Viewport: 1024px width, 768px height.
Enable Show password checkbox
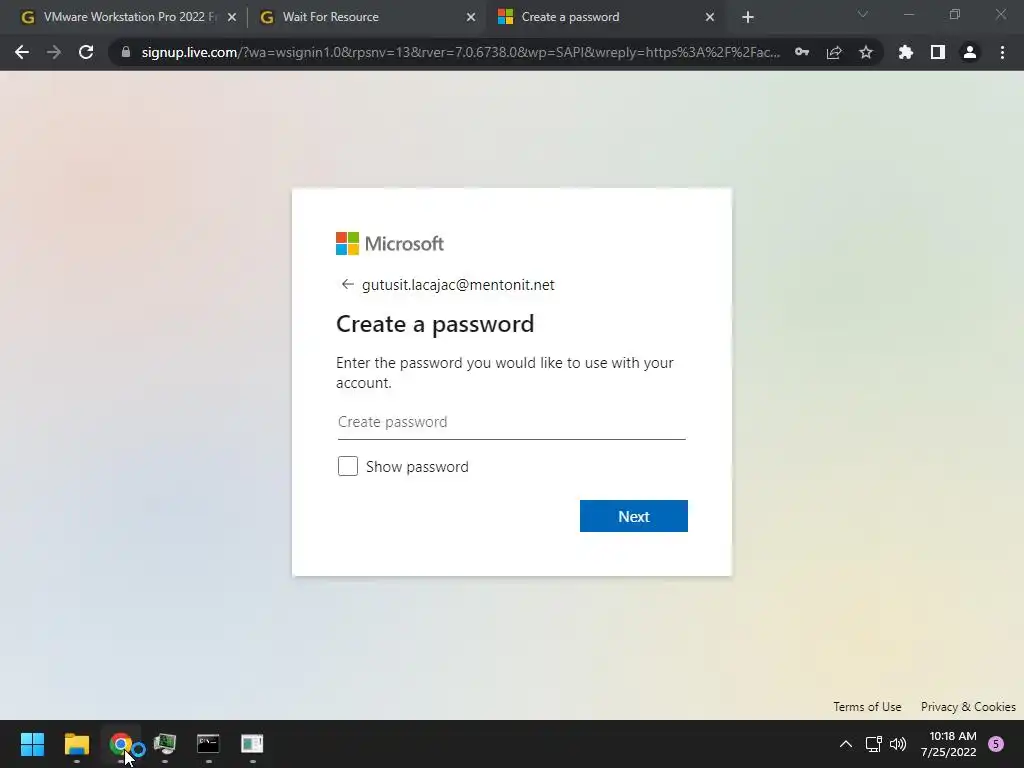347,466
